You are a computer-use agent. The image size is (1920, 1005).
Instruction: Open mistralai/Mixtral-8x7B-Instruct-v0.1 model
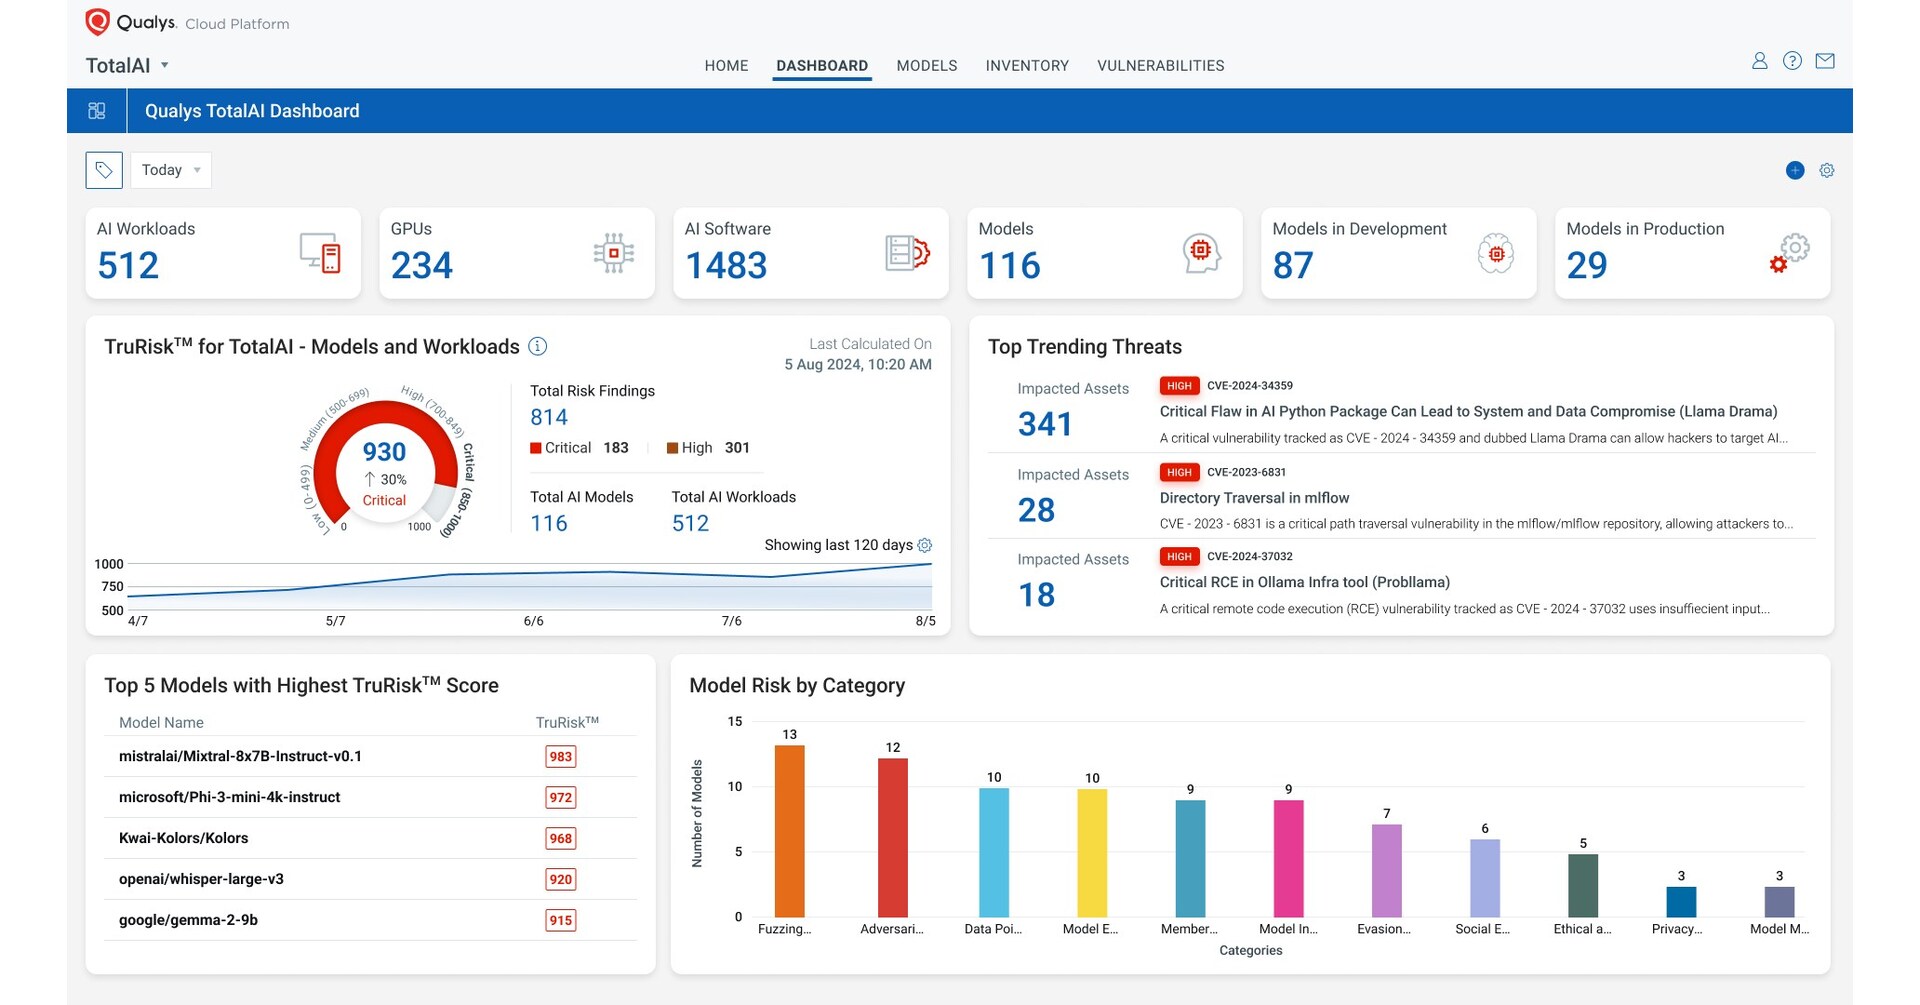240,756
